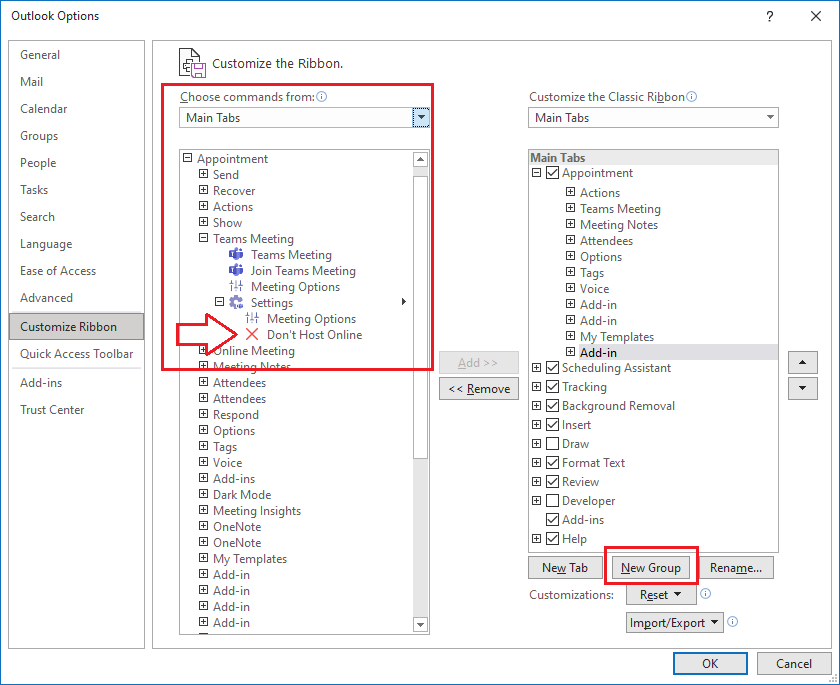Select Don't Host Online command
The height and width of the screenshot is (685, 840).
(x=314, y=335)
